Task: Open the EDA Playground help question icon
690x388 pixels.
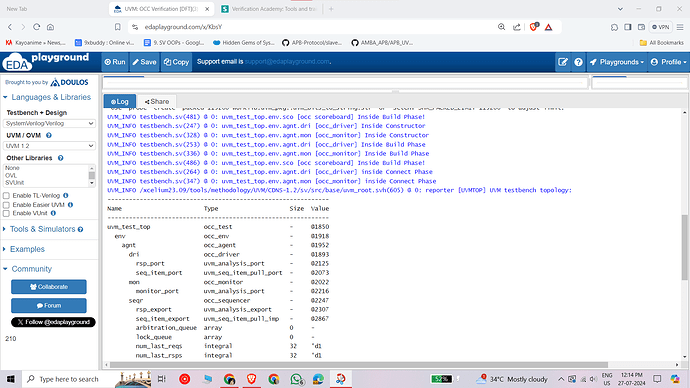Action: pyautogui.click(x=578, y=62)
